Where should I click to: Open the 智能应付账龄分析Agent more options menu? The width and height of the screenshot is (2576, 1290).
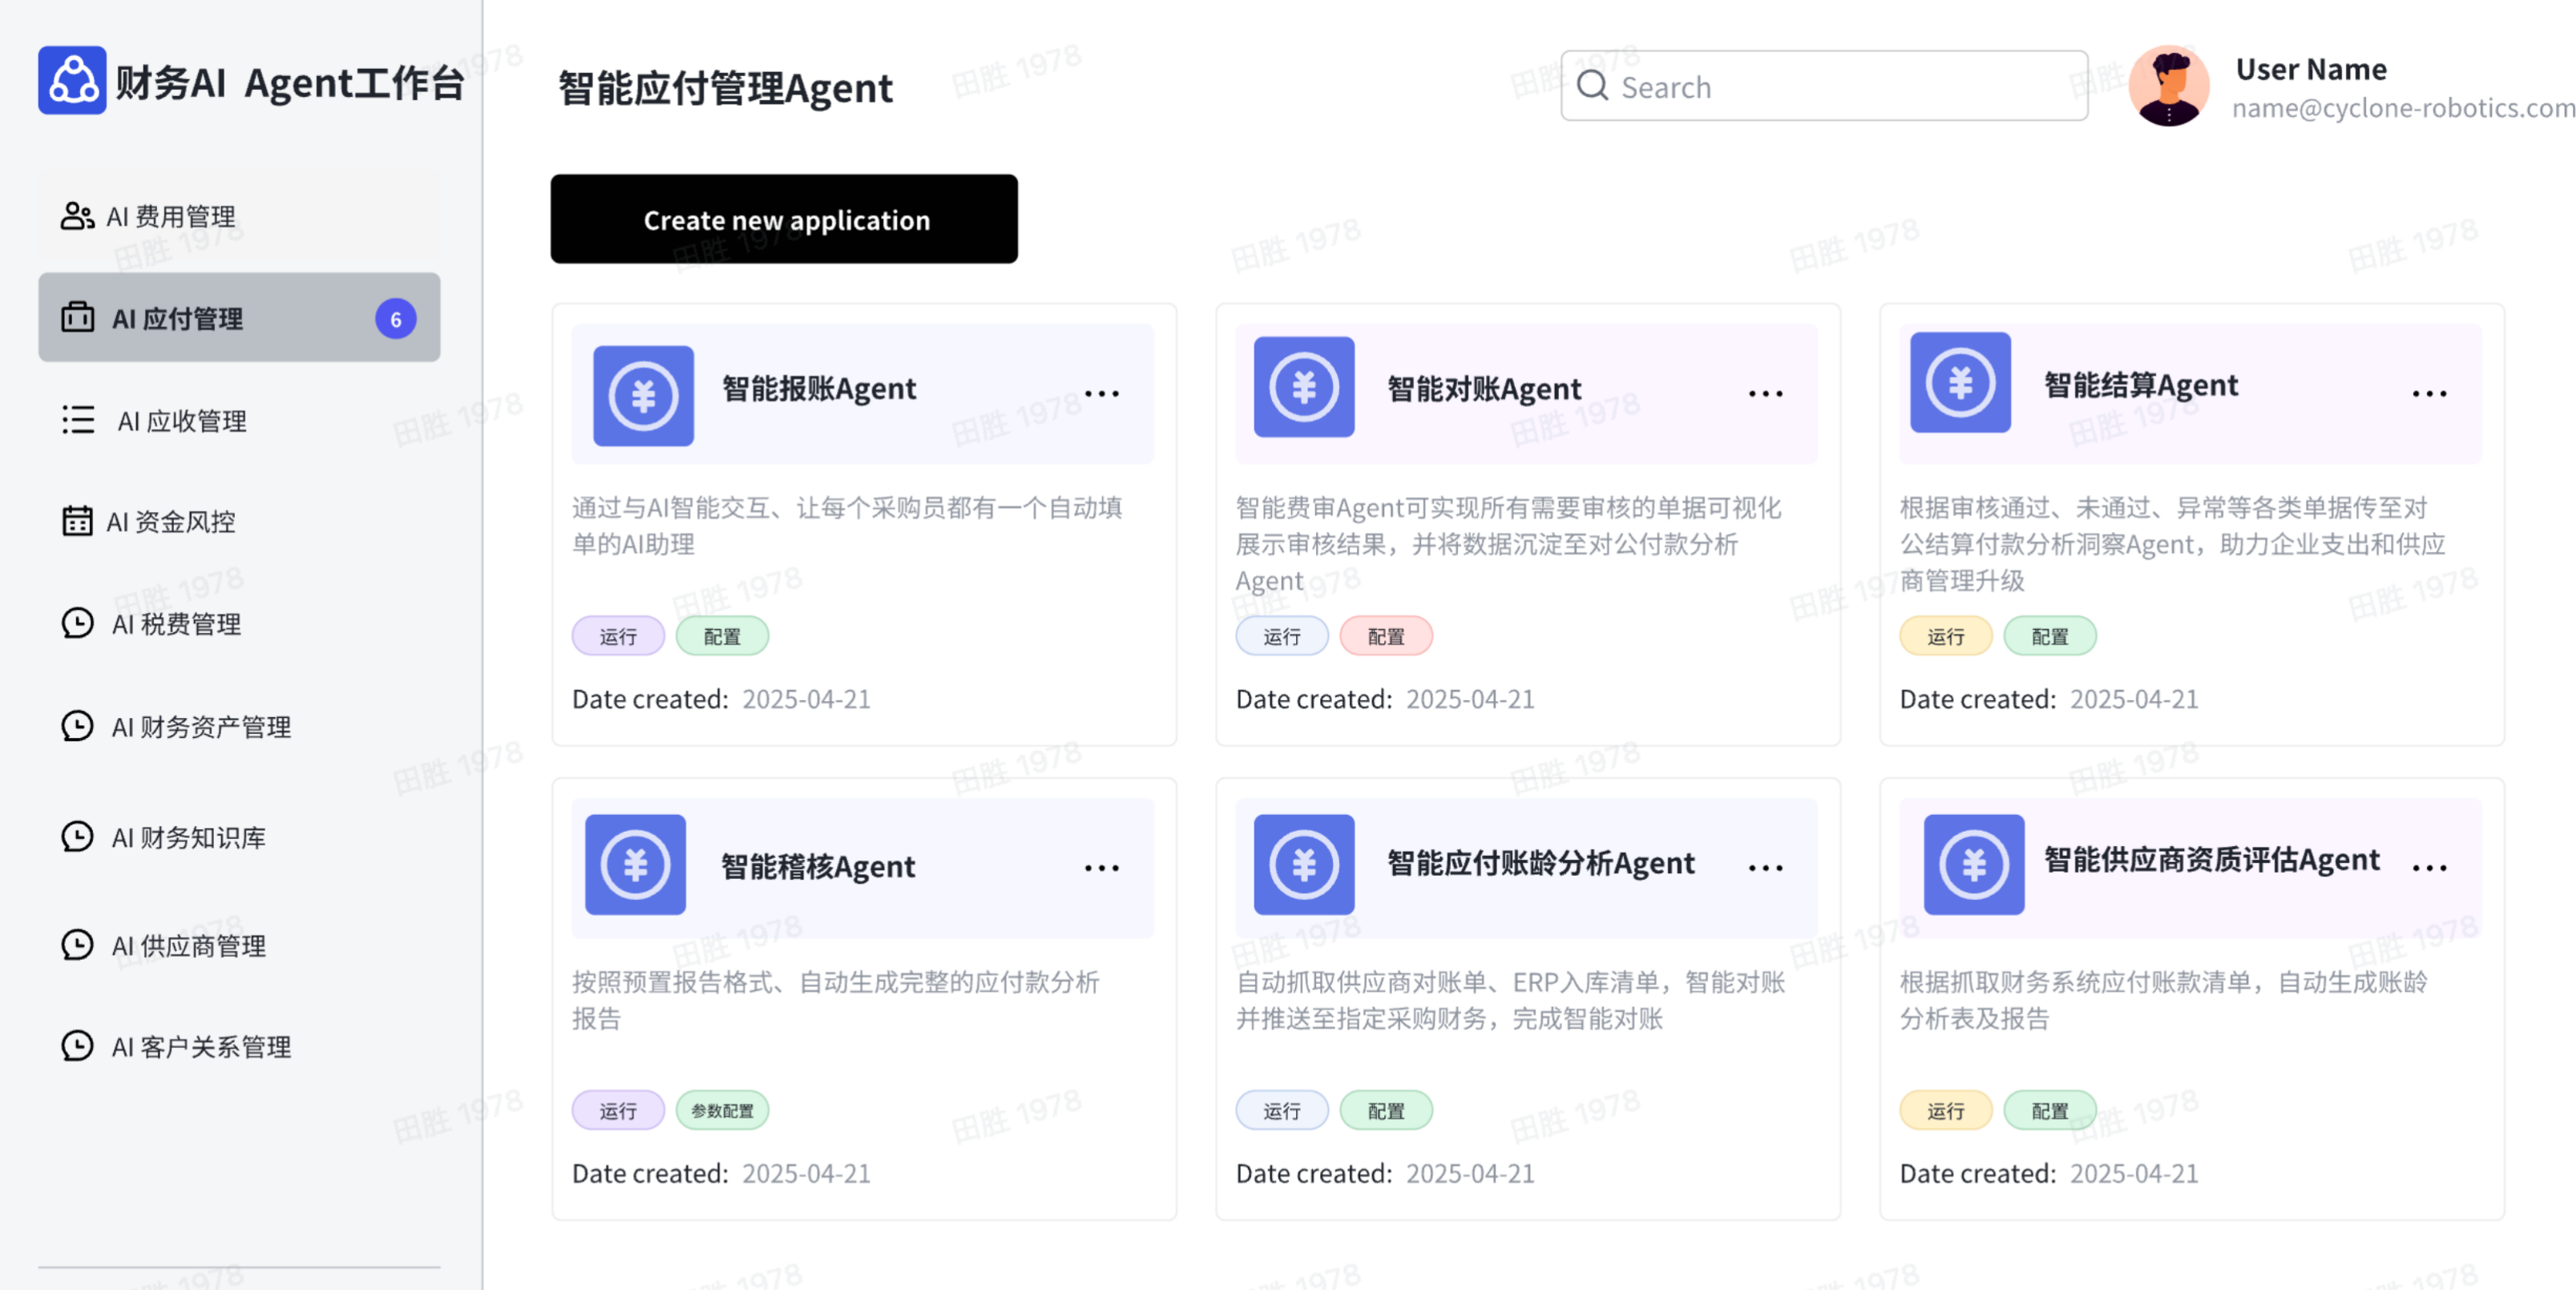click(1766, 867)
